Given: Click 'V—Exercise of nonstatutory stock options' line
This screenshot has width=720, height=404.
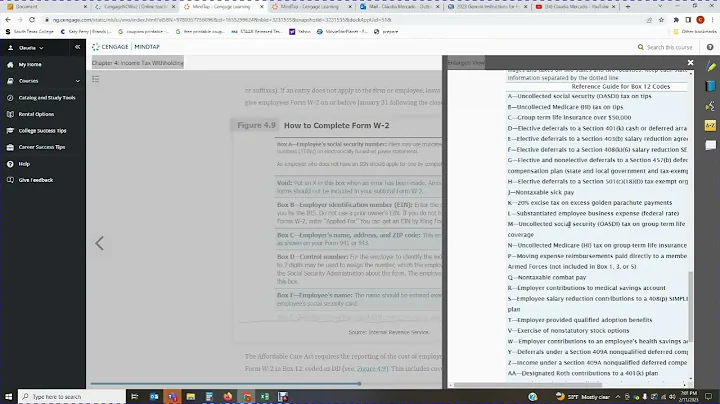Looking at the screenshot, I should point(568,331).
